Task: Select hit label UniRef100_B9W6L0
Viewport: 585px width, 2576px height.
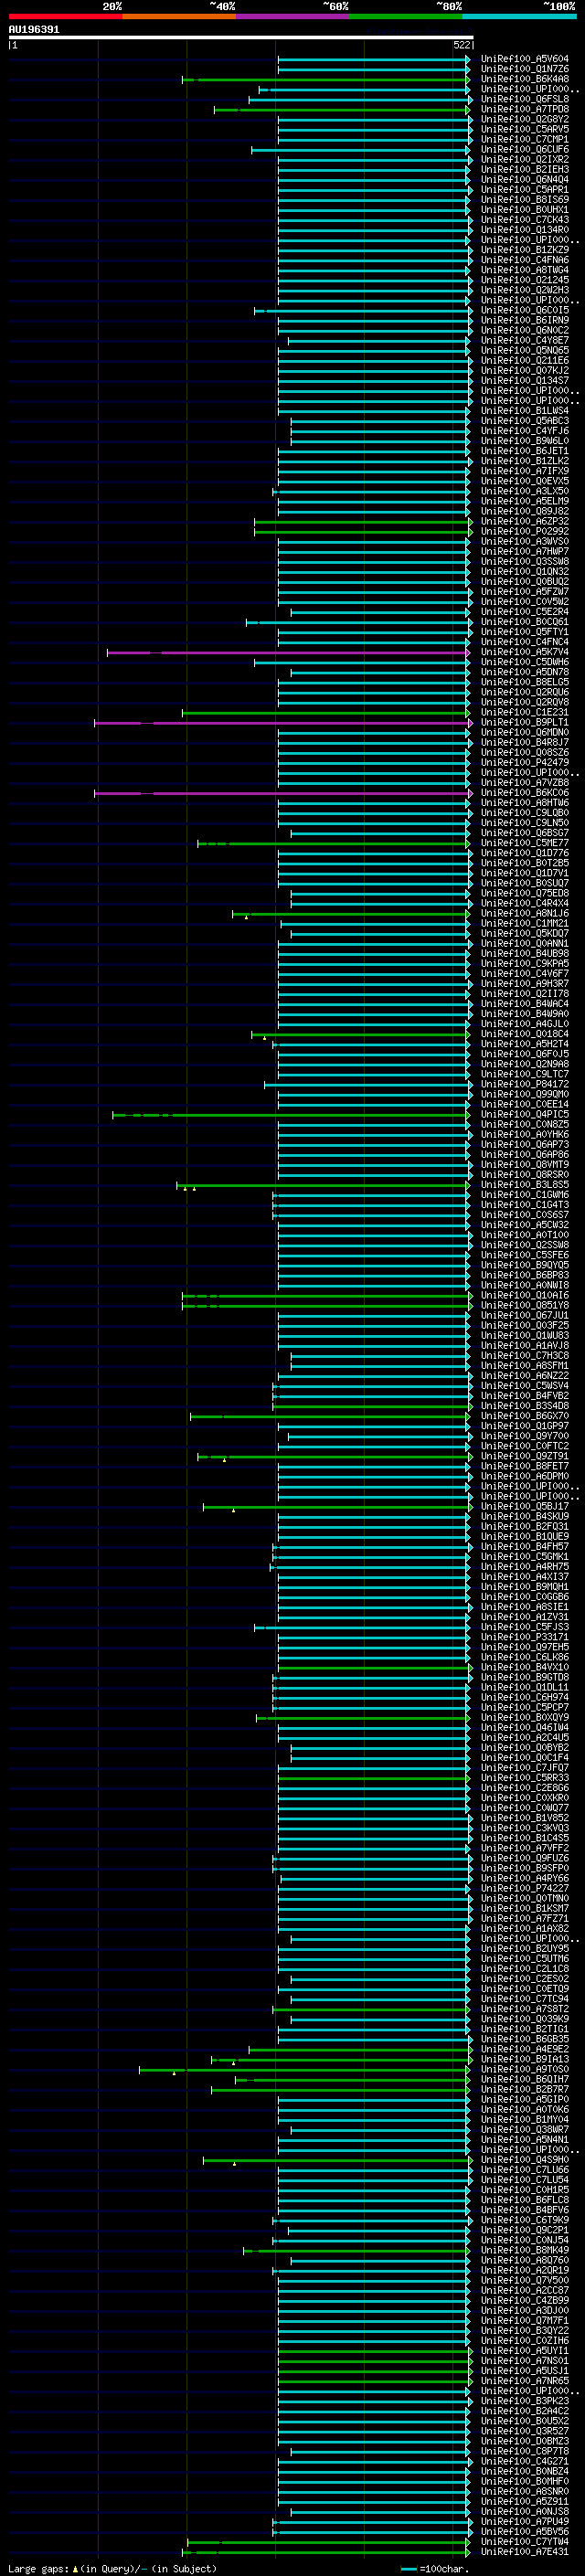Action: click(x=524, y=441)
